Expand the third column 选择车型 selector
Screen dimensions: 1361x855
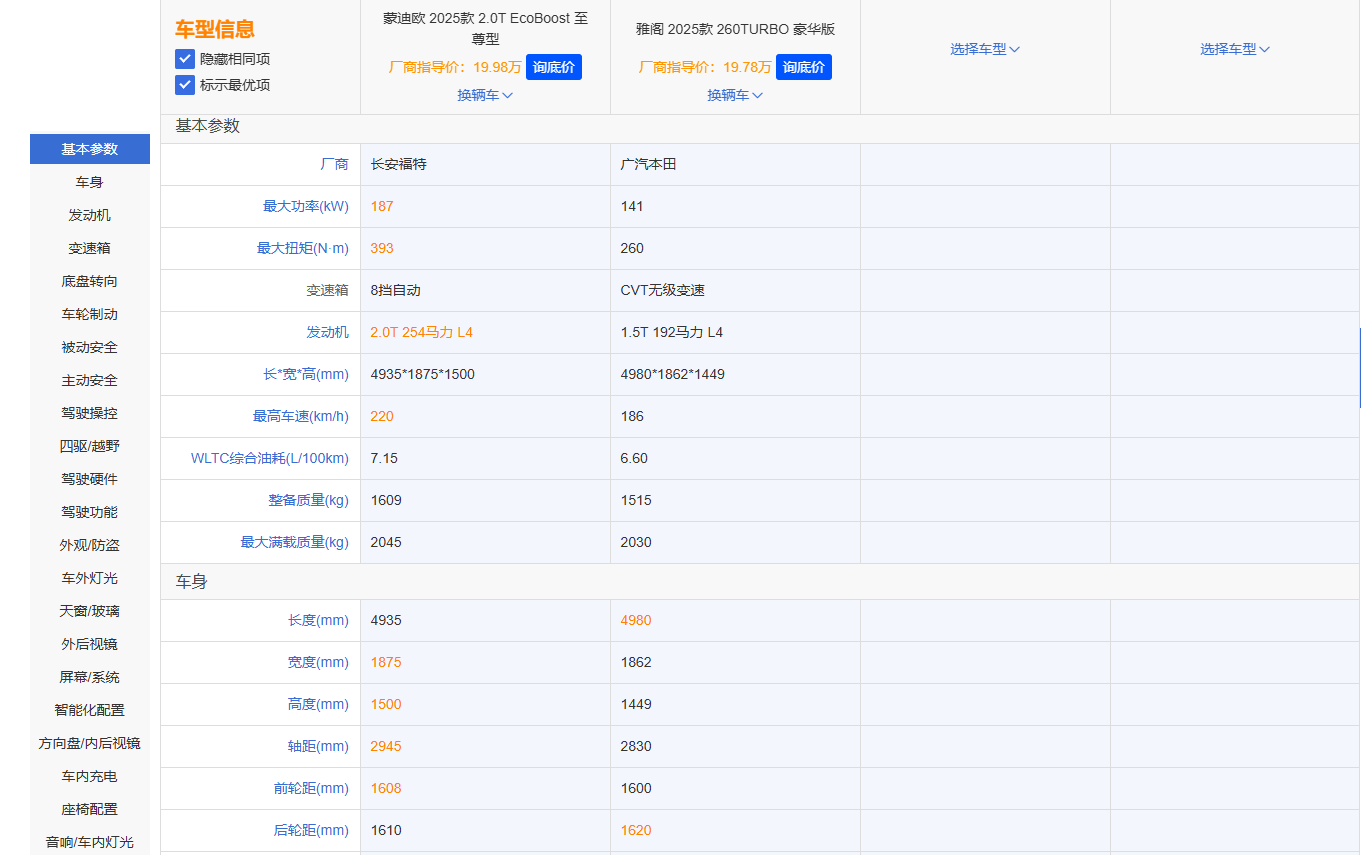tap(984, 49)
